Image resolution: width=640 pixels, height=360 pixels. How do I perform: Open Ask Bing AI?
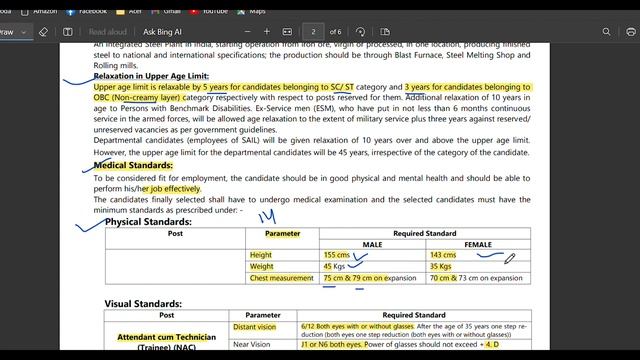(x=162, y=32)
